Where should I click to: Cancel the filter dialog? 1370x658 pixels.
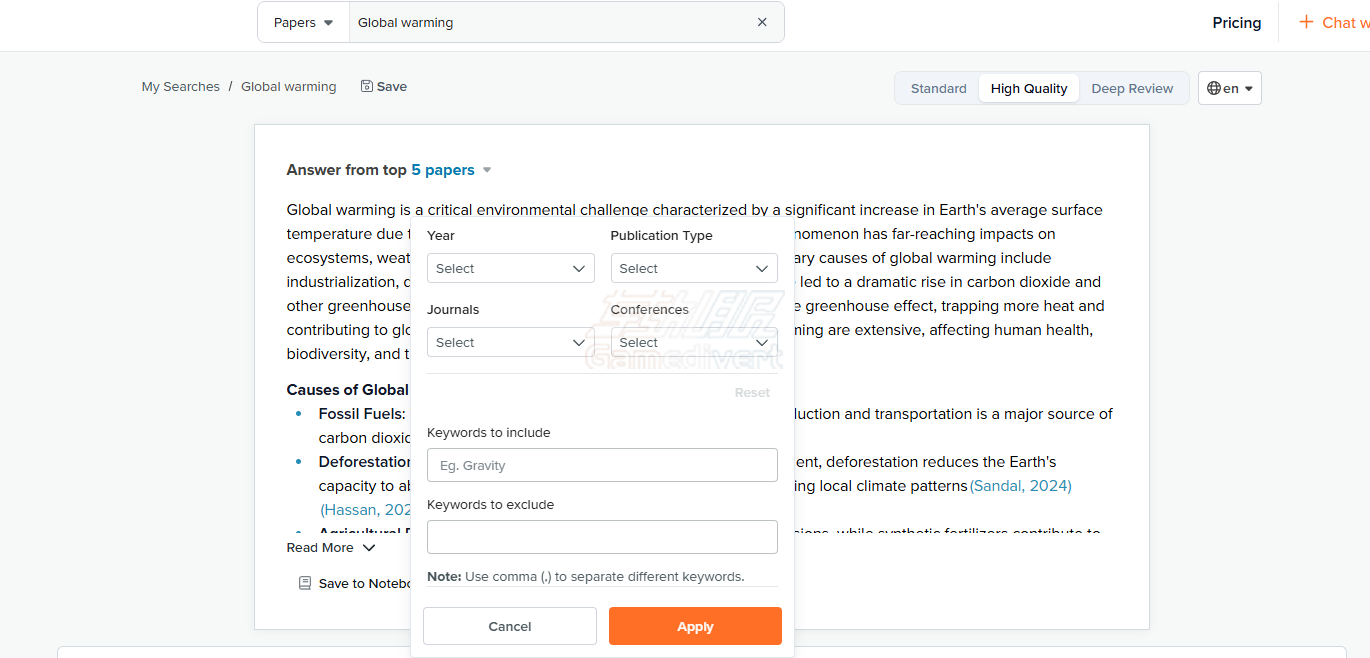510,626
